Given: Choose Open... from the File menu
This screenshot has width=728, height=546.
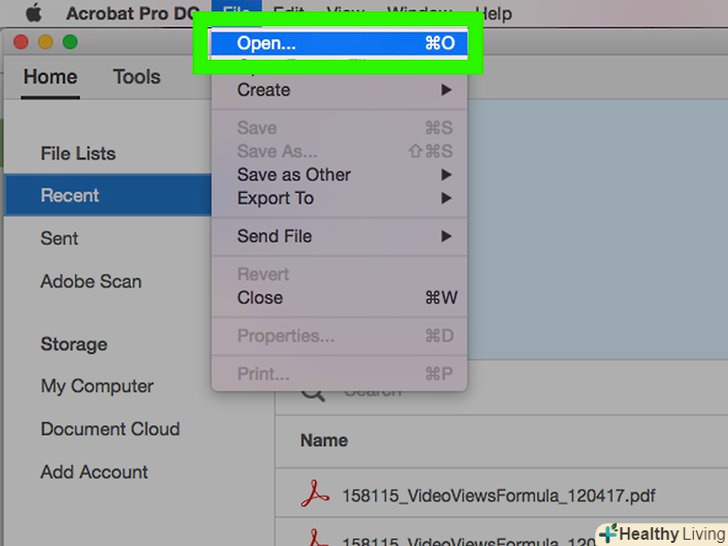Looking at the screenshot, I should [339, 43].
